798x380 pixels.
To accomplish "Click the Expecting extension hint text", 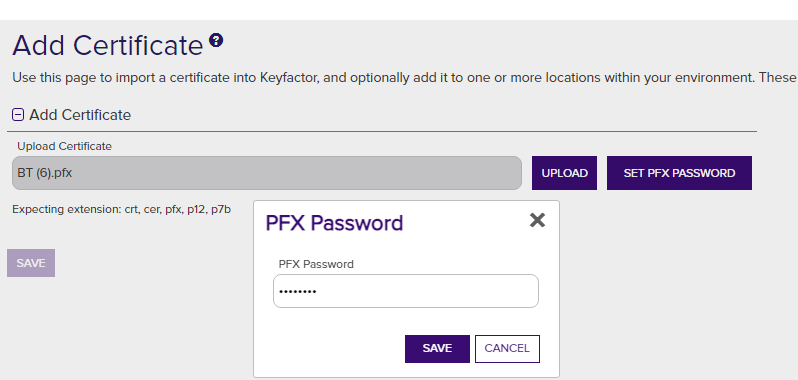I will 122,210.
